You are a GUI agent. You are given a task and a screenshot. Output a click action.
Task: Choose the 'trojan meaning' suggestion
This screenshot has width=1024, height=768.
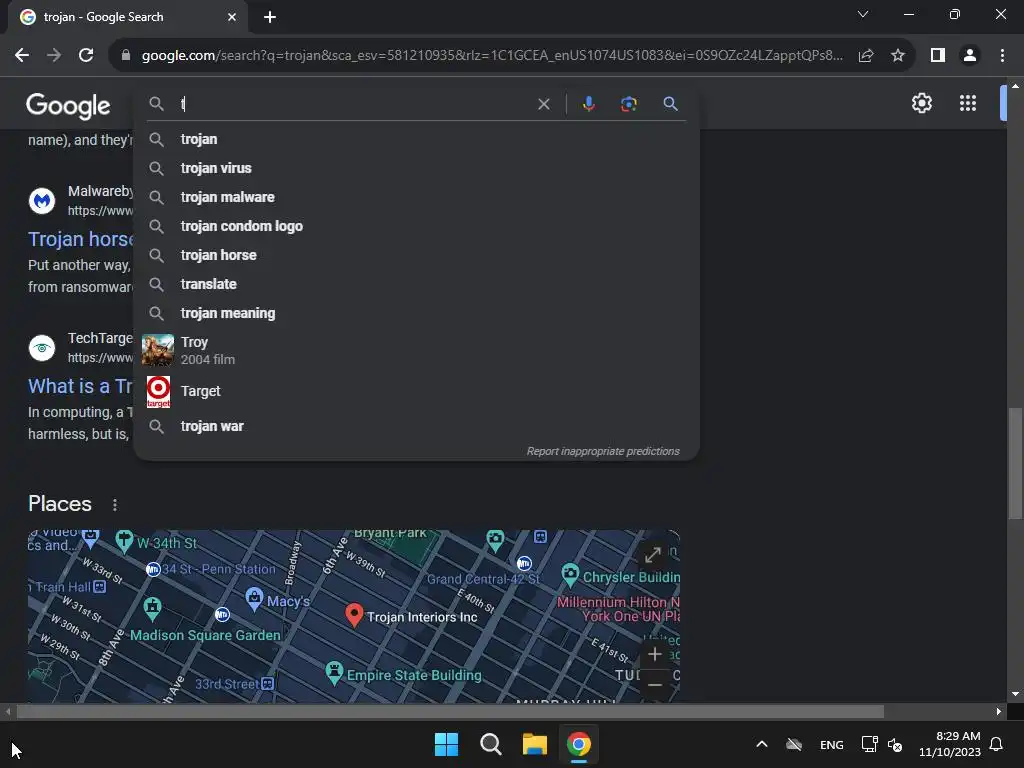point(416,313)
